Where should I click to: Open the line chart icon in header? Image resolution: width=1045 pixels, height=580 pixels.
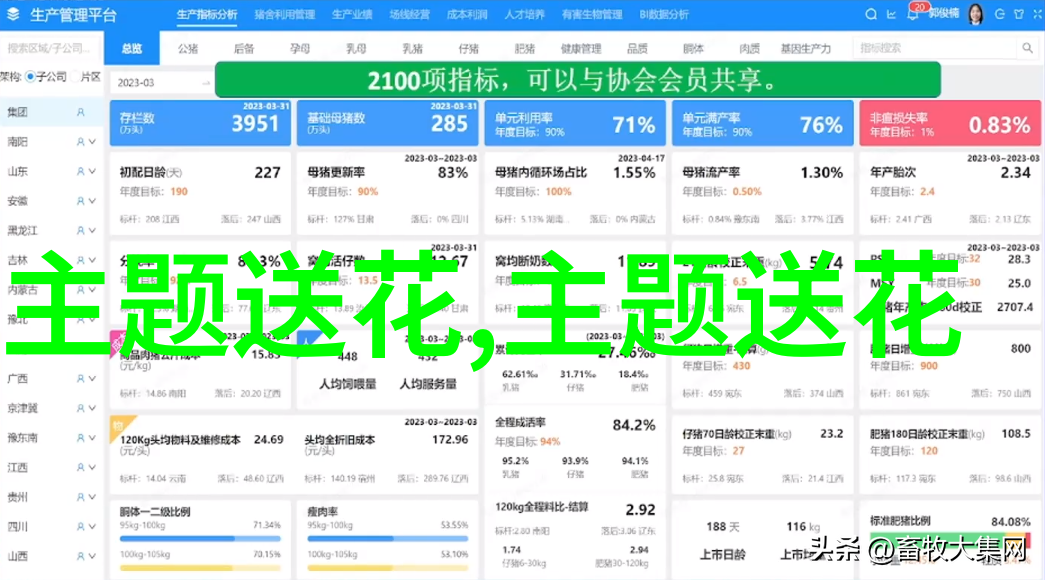892,14
